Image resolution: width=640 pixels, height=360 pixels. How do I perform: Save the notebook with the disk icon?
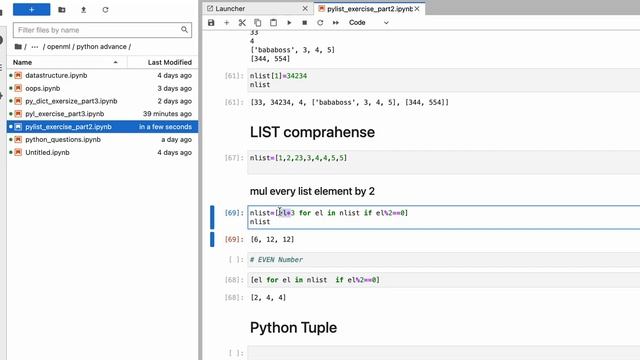[x=211, y=22]
